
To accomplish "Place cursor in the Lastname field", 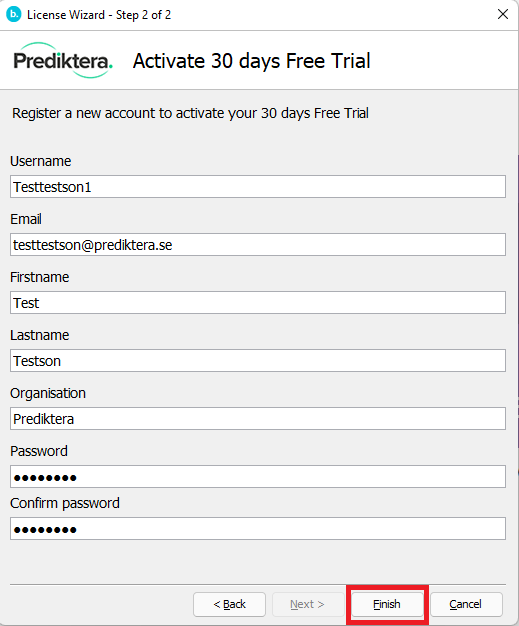I will [x=258, y=361].
